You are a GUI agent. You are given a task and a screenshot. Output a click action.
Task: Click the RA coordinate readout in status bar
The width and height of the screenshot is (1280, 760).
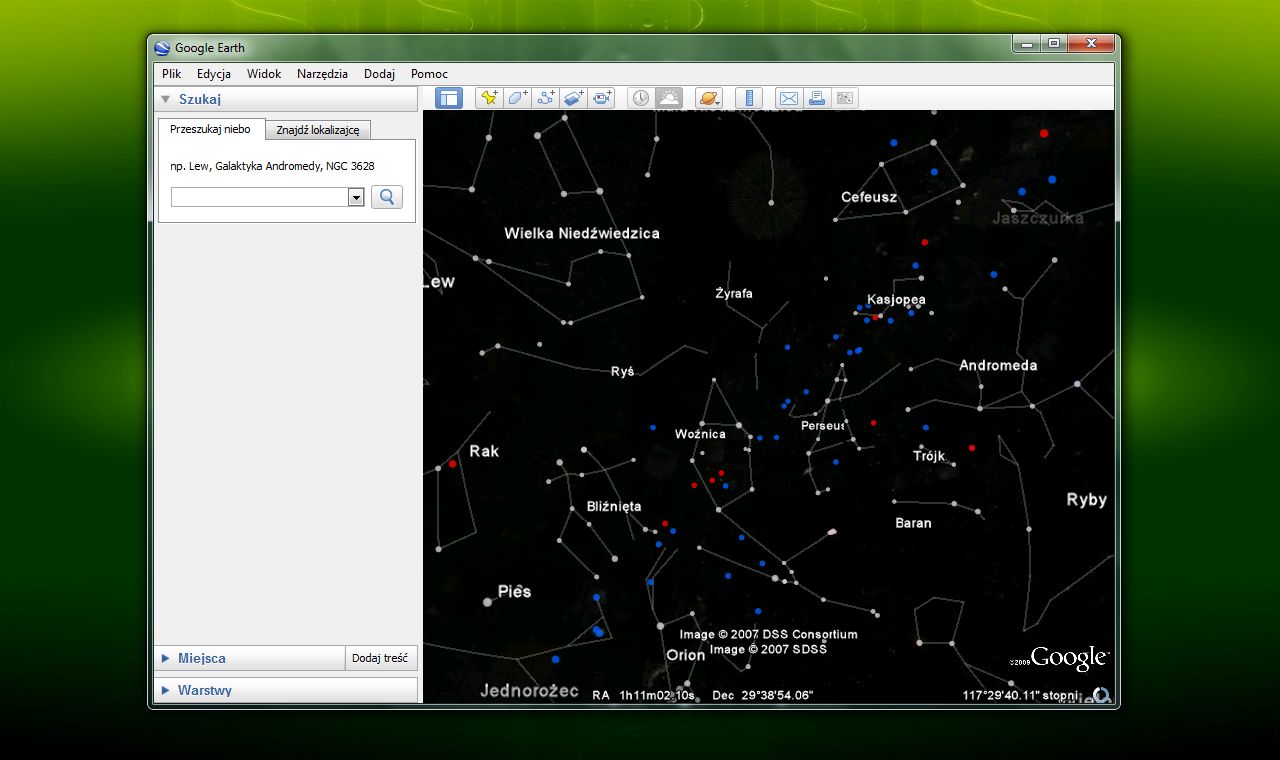pyautogui.click(x=644, y=695)
